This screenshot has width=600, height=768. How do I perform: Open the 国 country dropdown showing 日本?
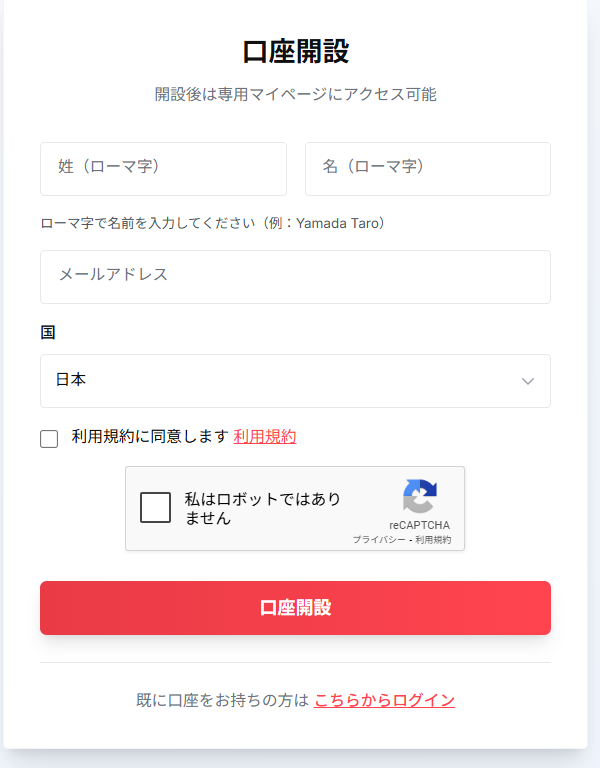point(295,381)
